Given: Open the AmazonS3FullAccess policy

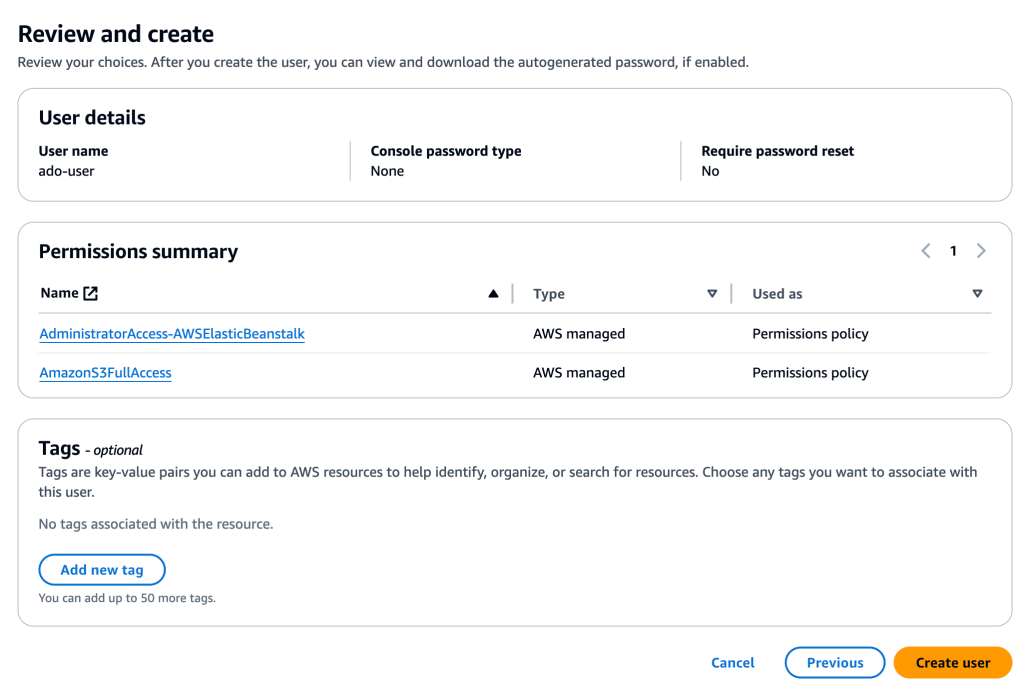Looking at the screenshot, I should [105, 372].
